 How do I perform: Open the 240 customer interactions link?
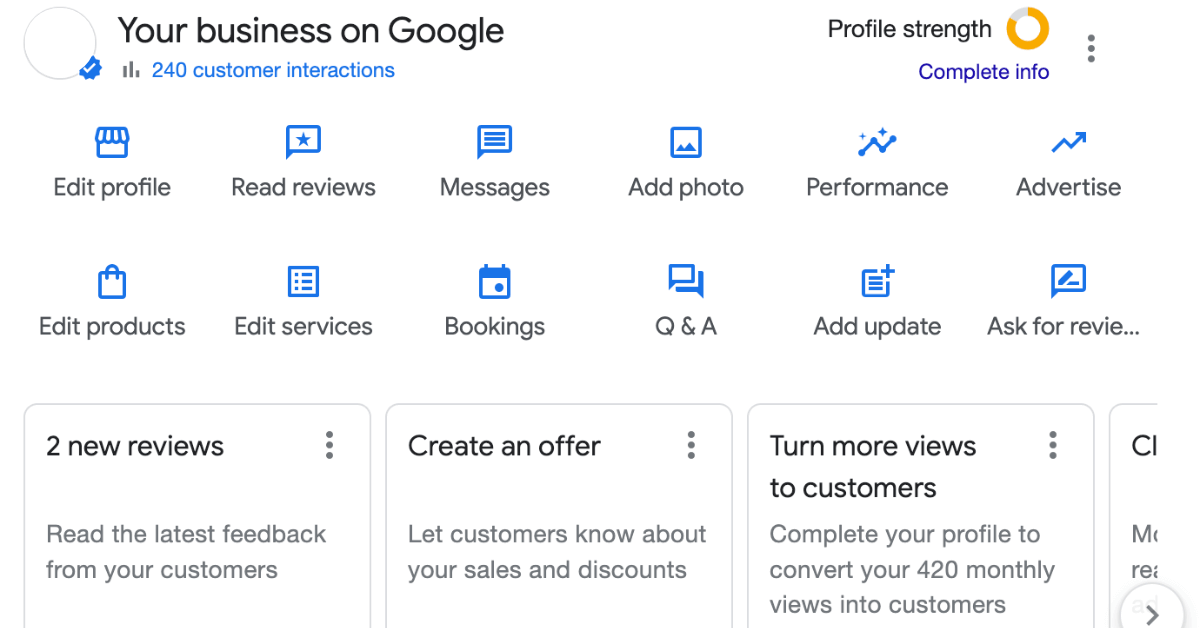[272, 70]
